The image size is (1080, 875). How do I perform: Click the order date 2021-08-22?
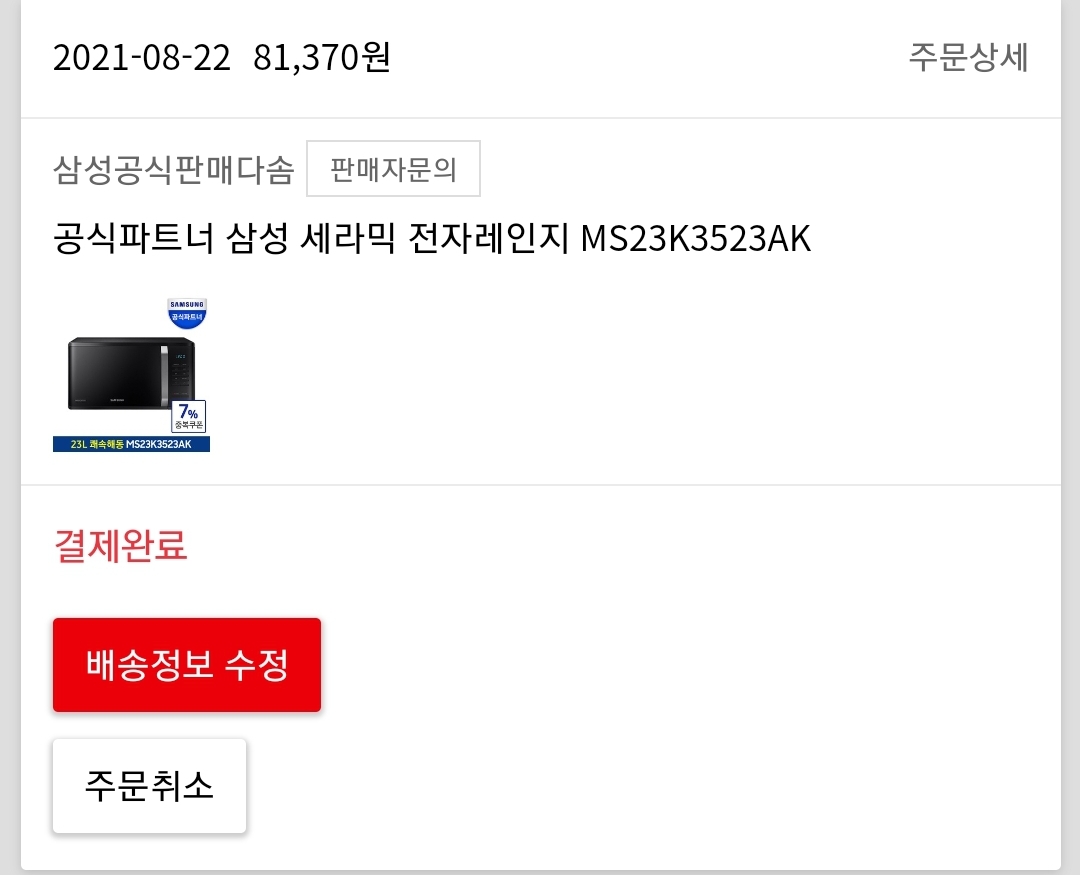[142, 57]
